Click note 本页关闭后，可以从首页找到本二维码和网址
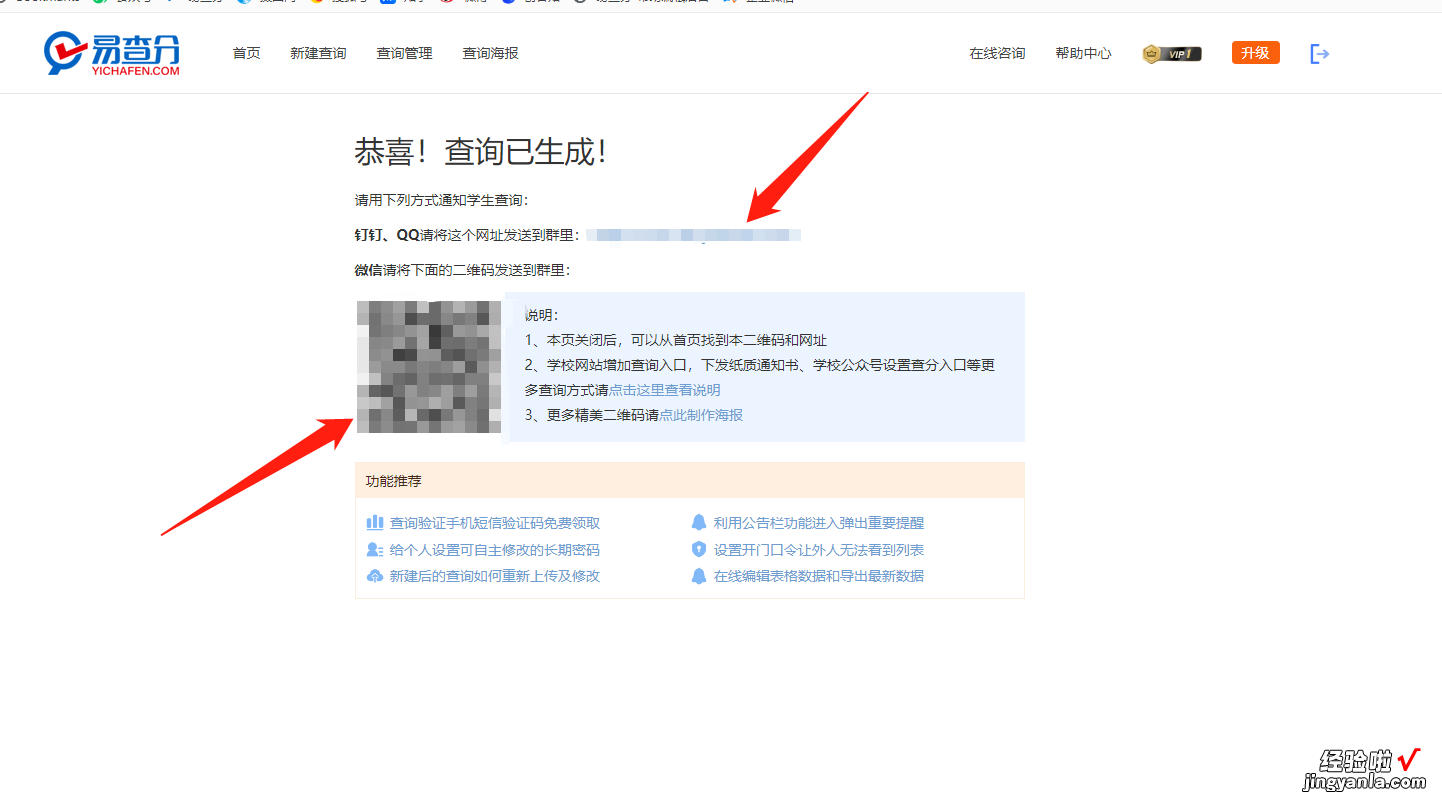Screen dimensions: 1442x799 (x=676, y=340)
